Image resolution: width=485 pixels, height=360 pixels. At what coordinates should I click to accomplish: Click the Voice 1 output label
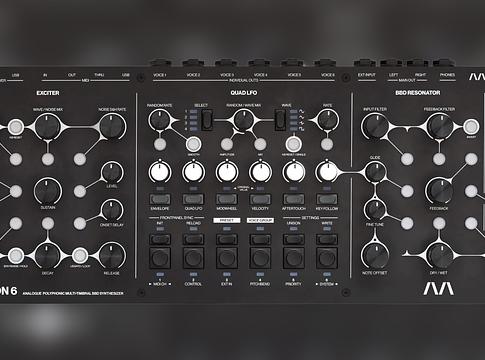coord(159,75)
